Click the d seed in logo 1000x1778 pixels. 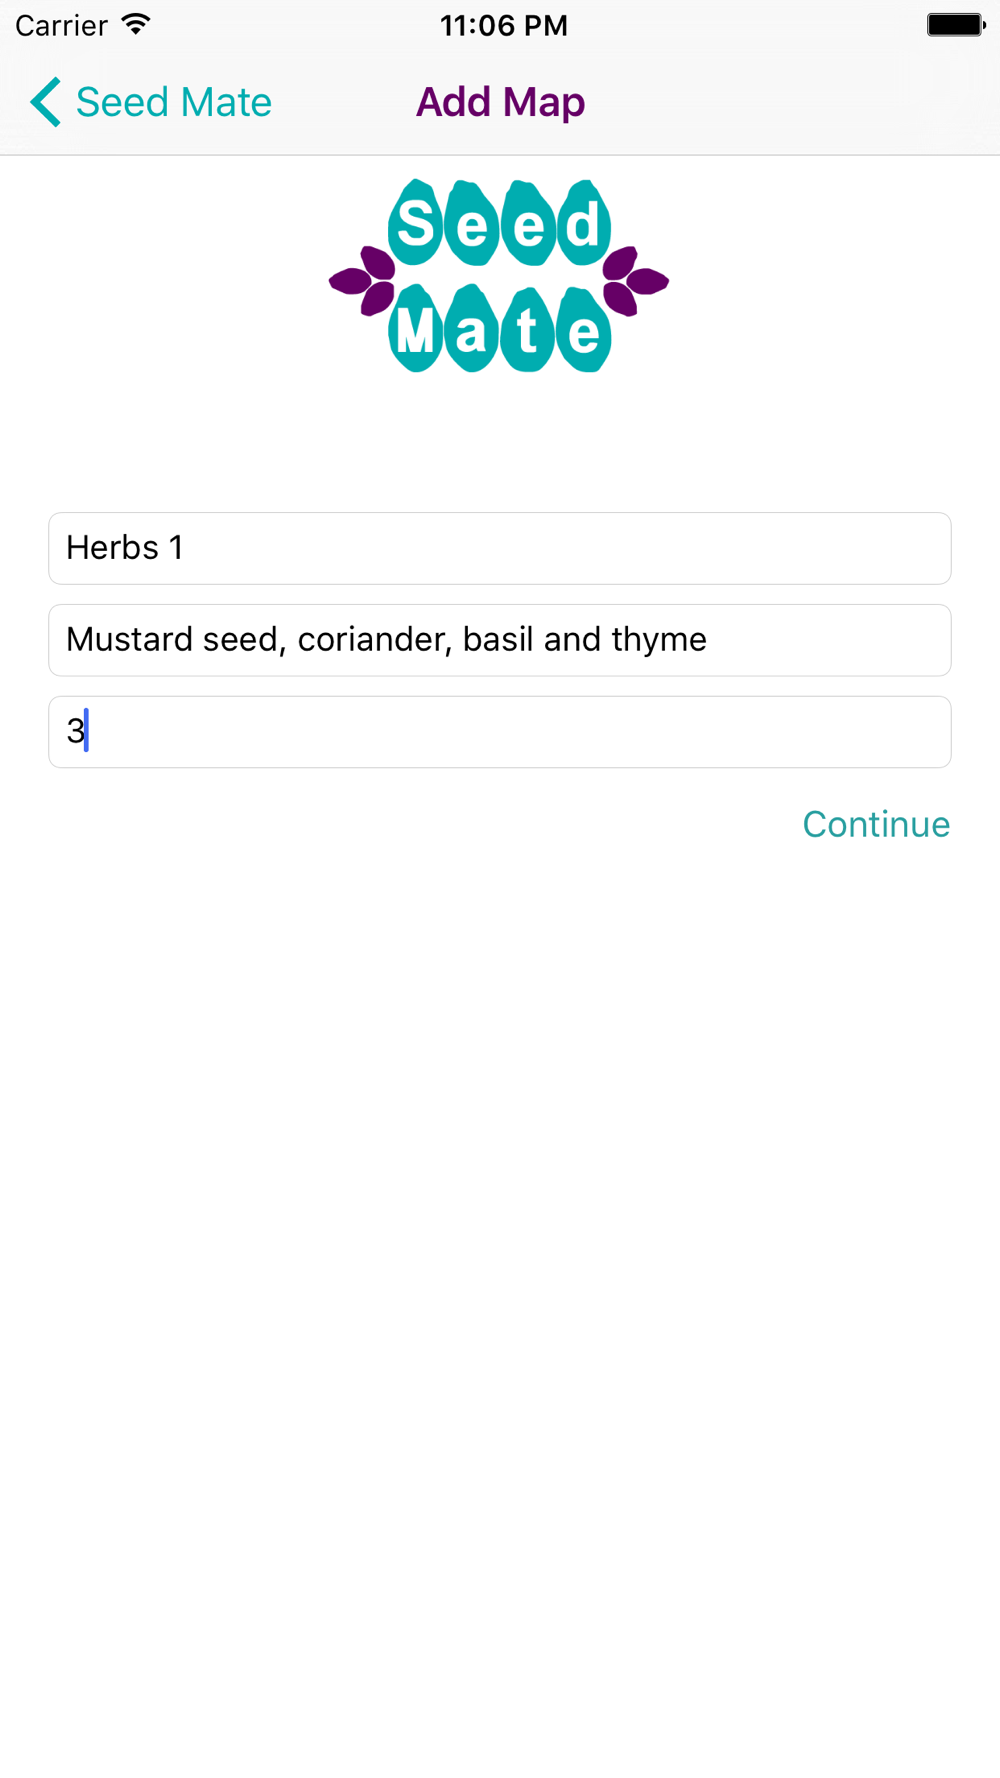point(583,222)
